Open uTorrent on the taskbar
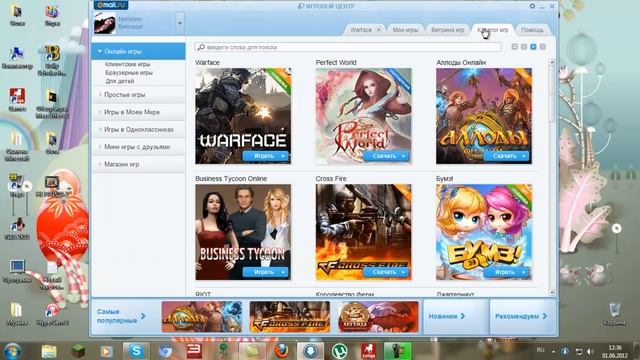 point(339,351)
